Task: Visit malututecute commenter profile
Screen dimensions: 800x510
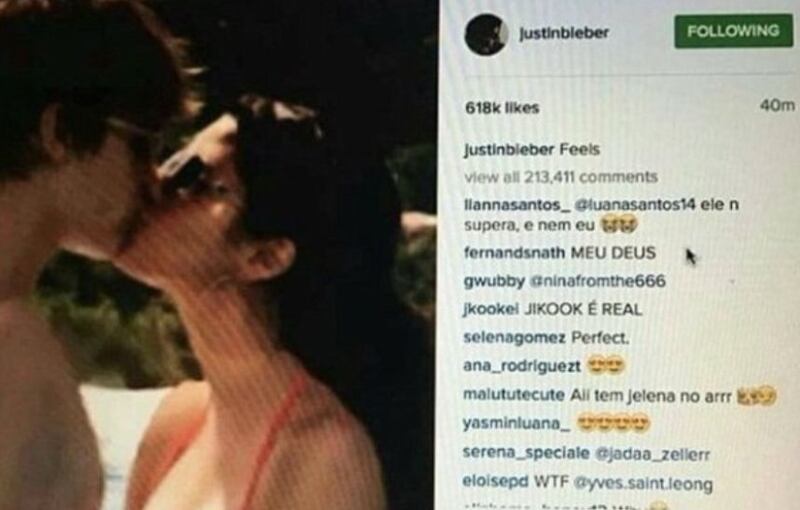Action: pos(514,395)
